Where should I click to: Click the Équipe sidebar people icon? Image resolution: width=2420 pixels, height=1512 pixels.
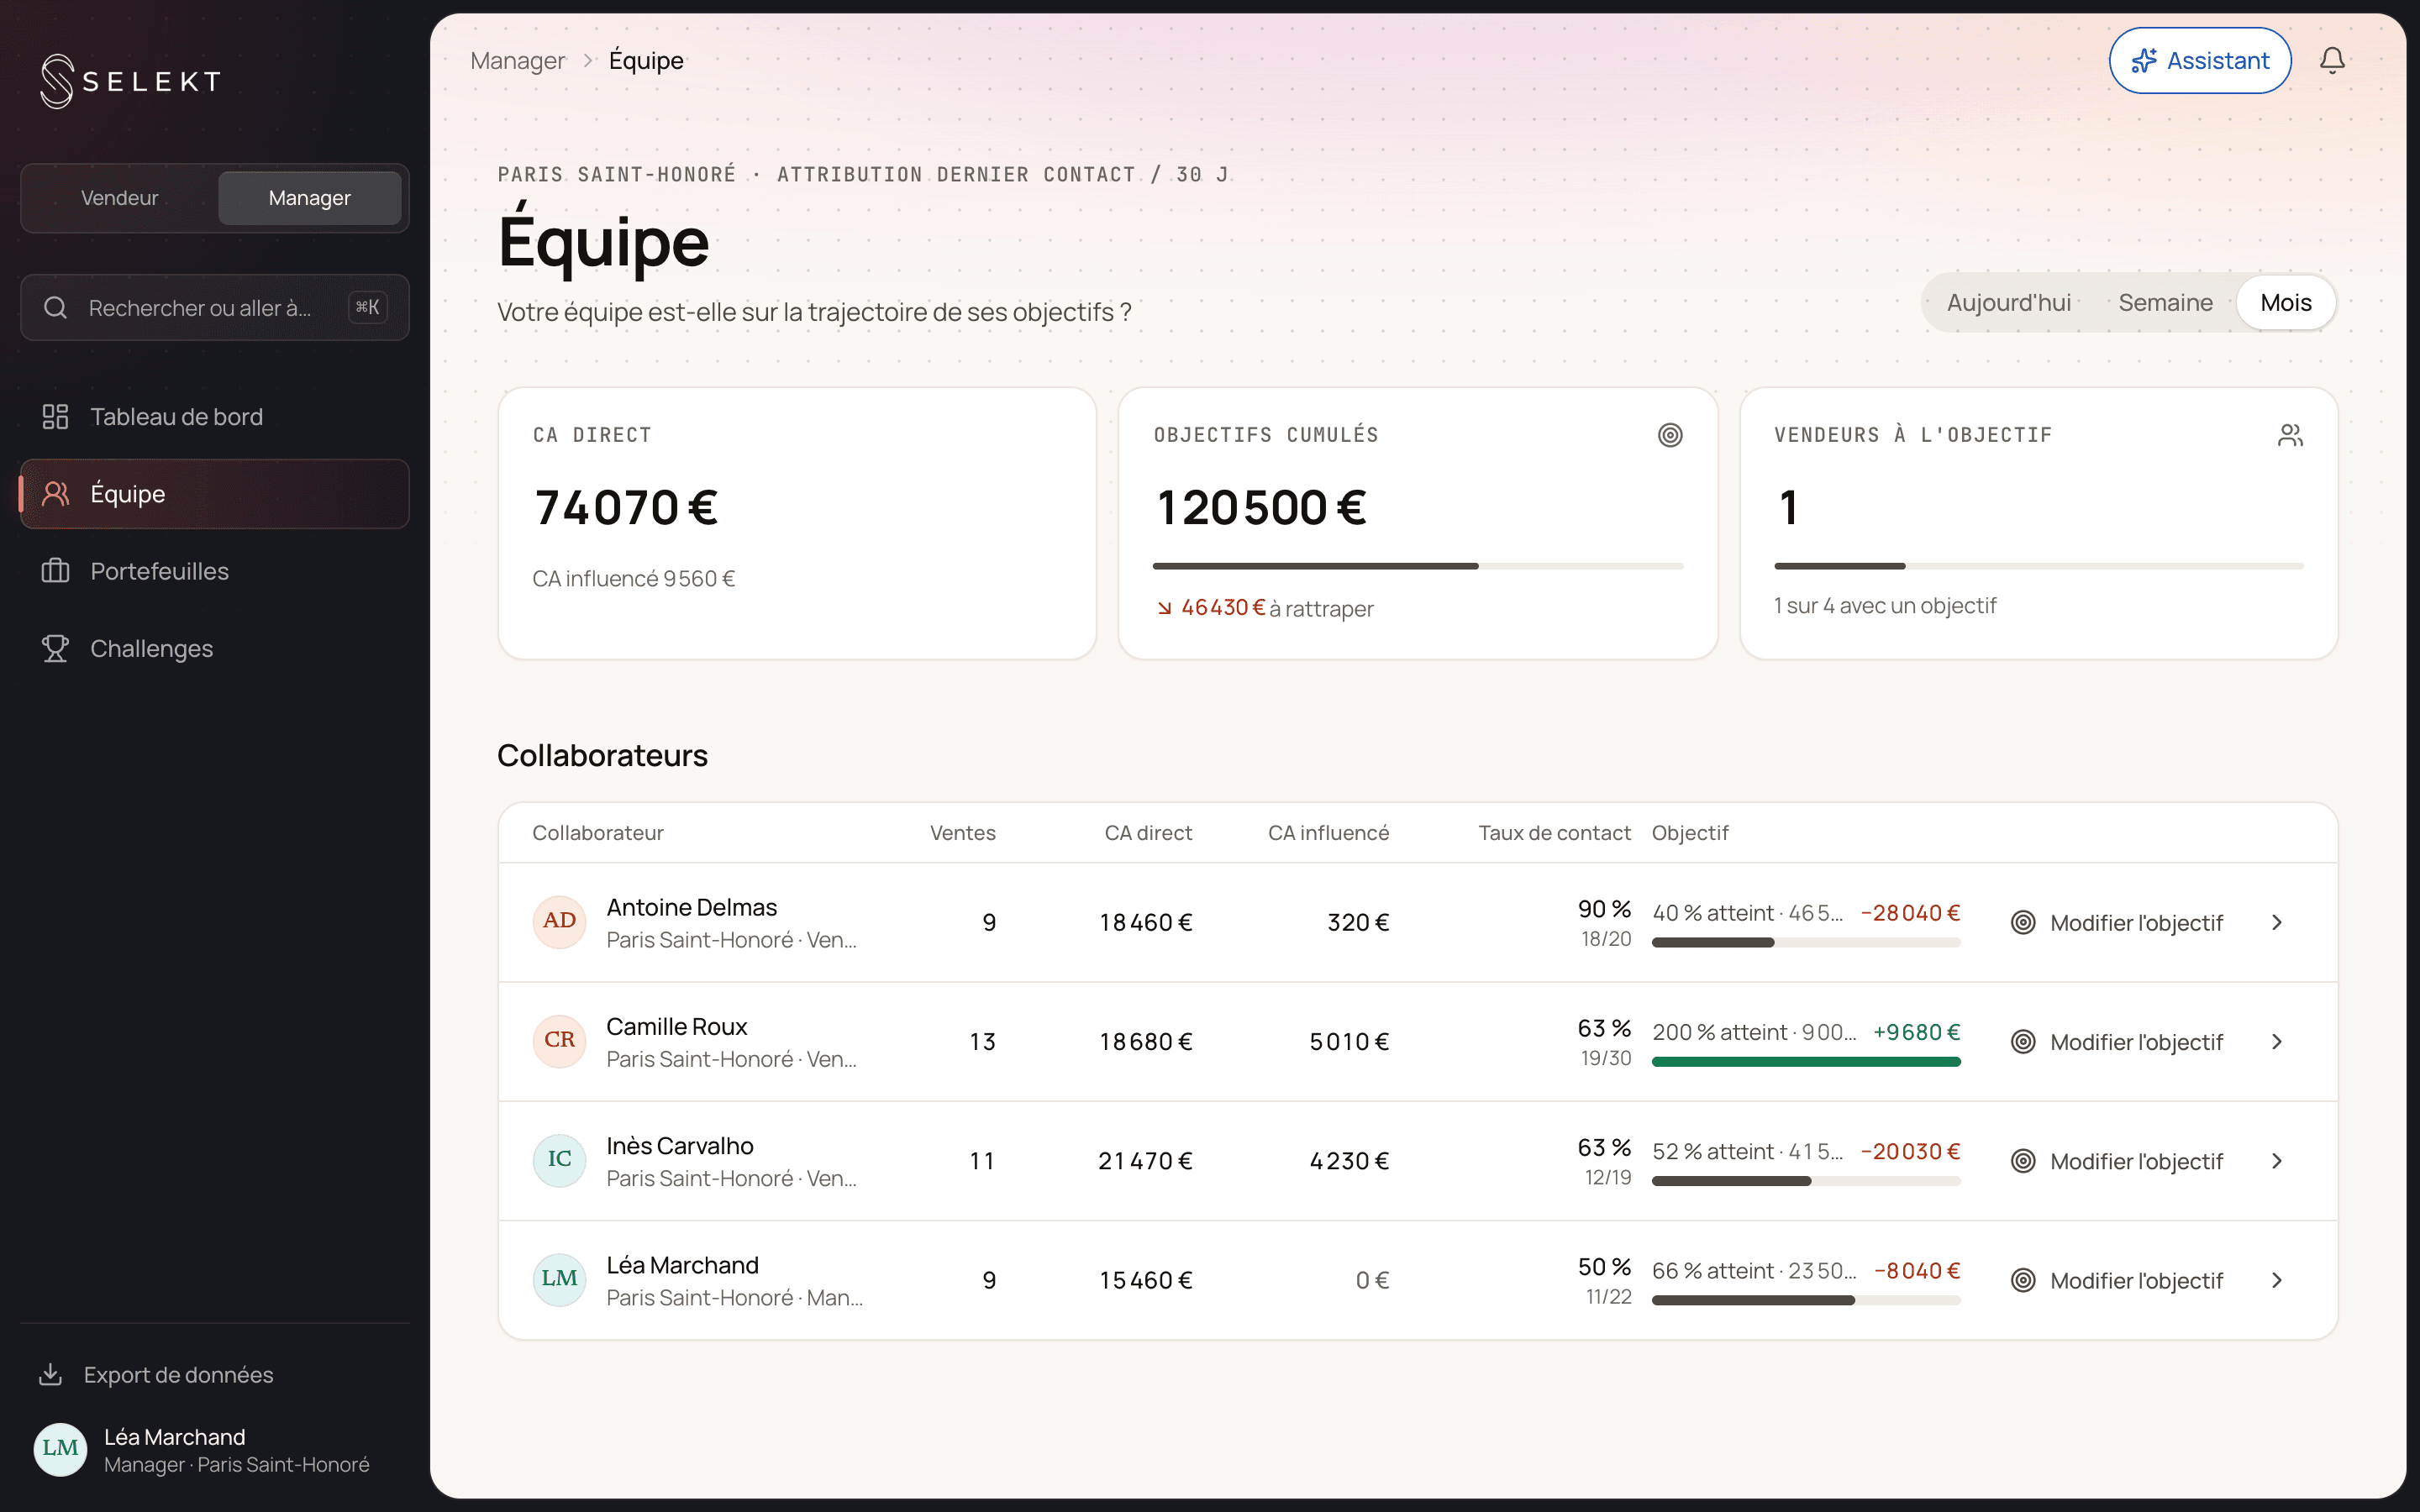pos(55,494)
